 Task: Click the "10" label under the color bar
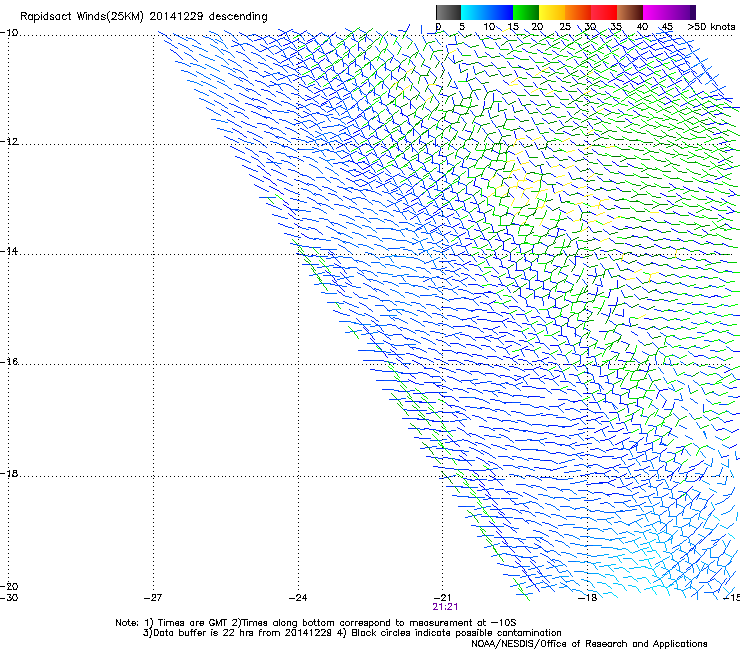point(489,27)
